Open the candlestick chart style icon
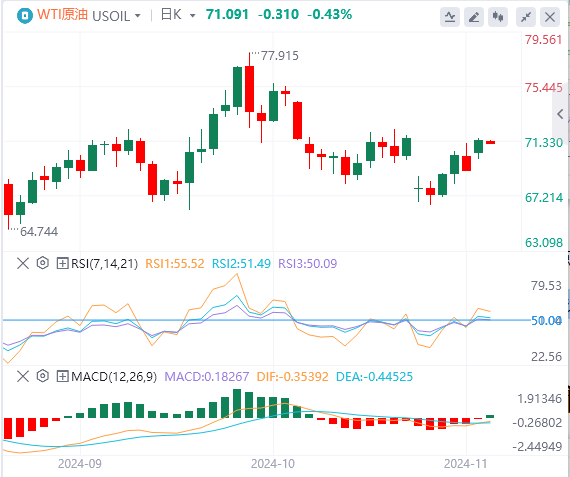 [498, 17]
